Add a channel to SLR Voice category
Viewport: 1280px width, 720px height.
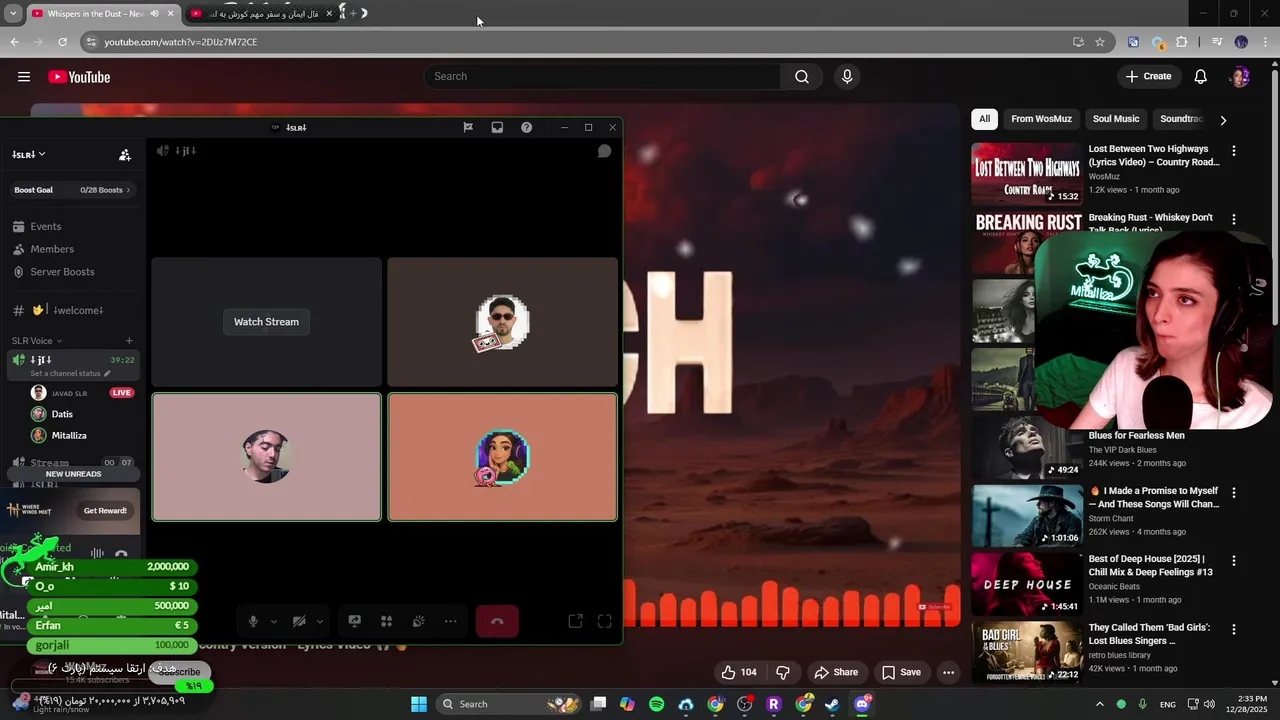point(129,341)
